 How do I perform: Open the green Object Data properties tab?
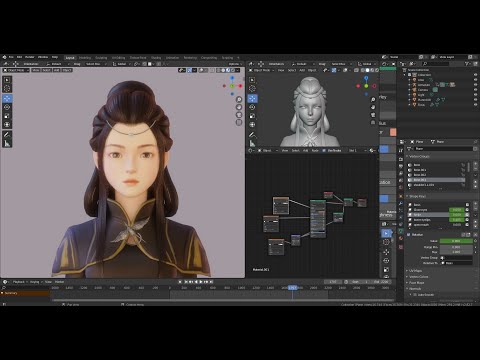coord(401,231)
